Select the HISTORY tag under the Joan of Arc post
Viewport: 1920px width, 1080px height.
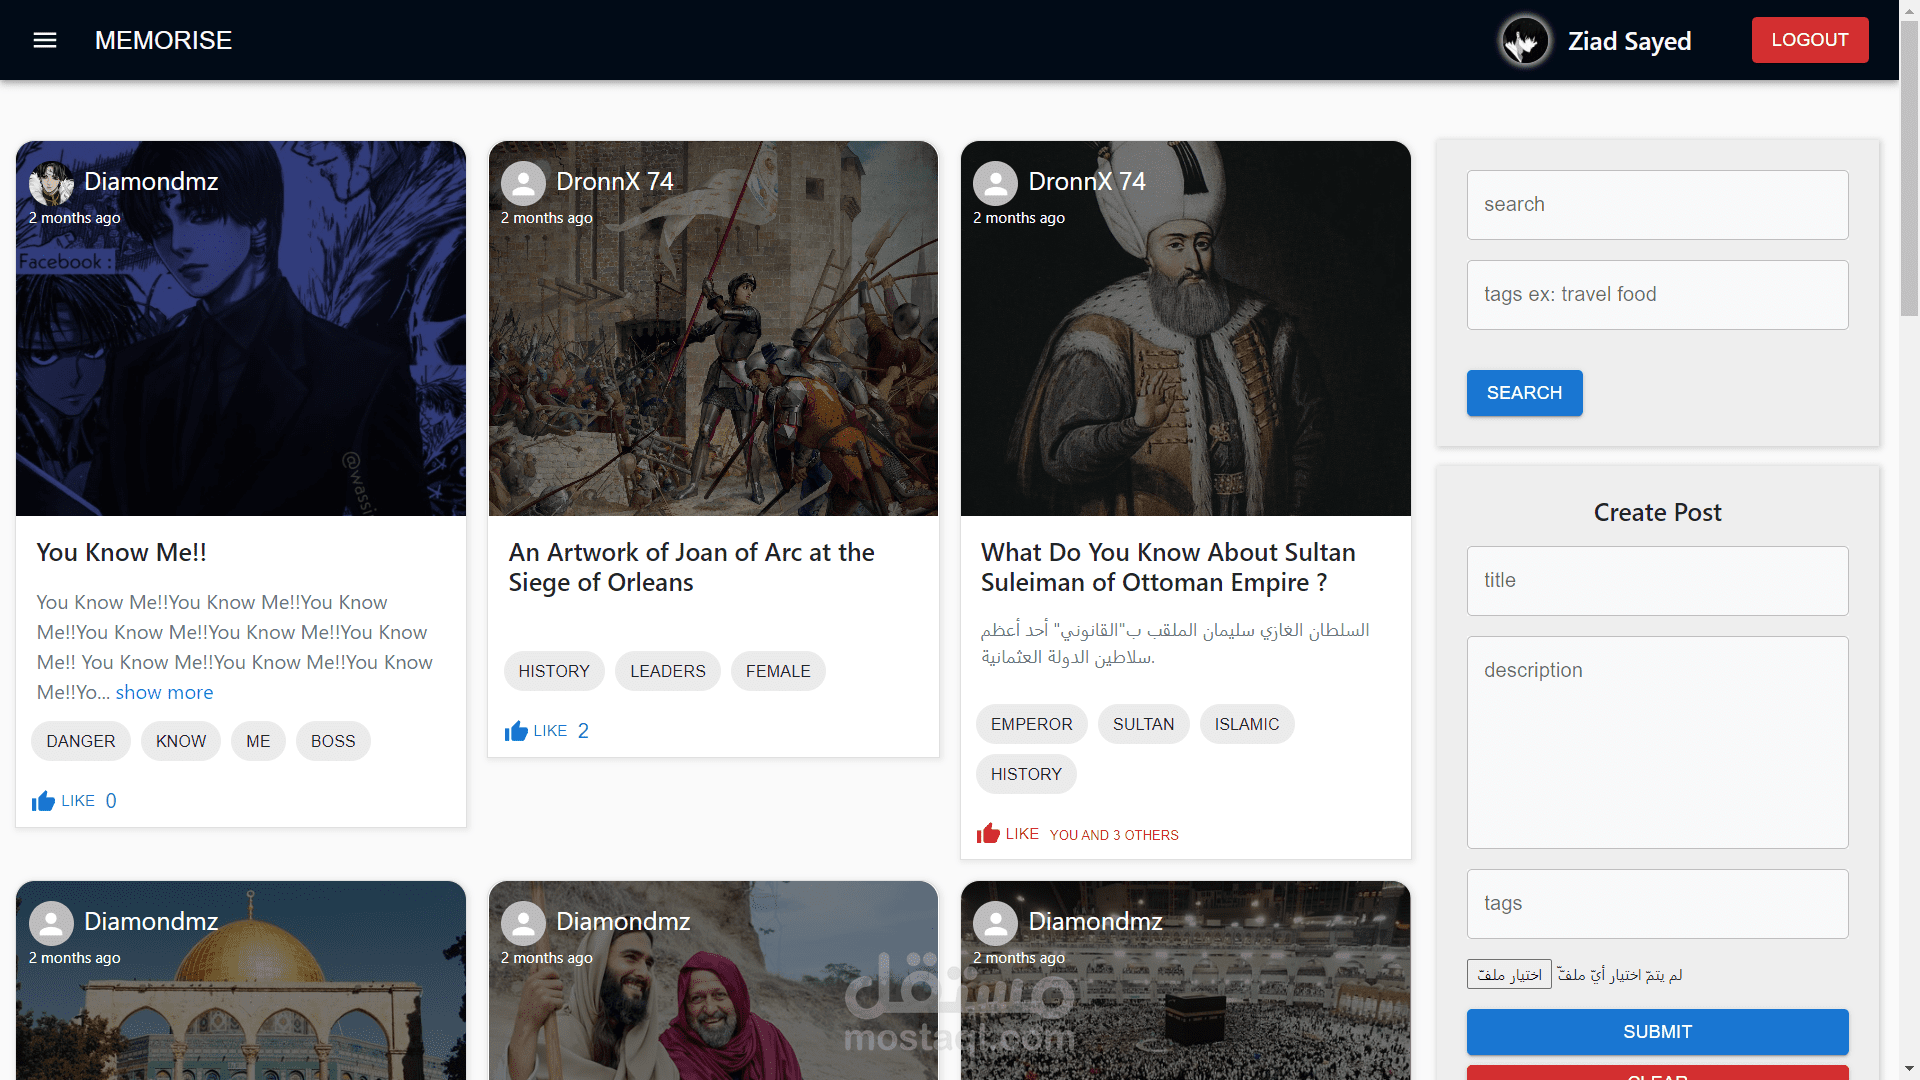click(554, 671)
